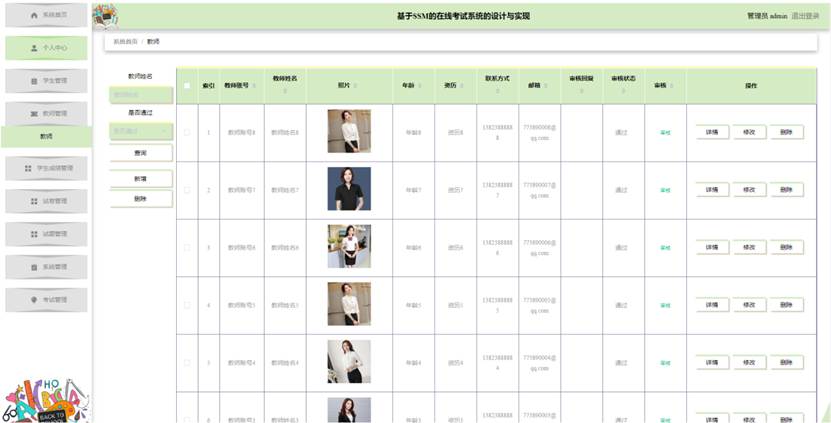The width and height of the screenshot is (831, 423).
Task: Sort by 审核状态 column arrow
Action: point(623,92)
